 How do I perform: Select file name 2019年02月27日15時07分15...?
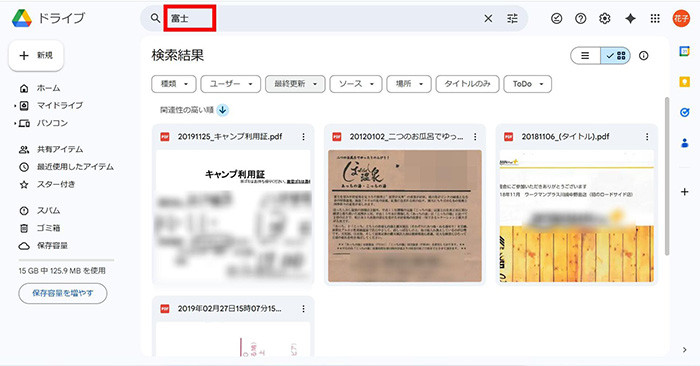(229, 308)
